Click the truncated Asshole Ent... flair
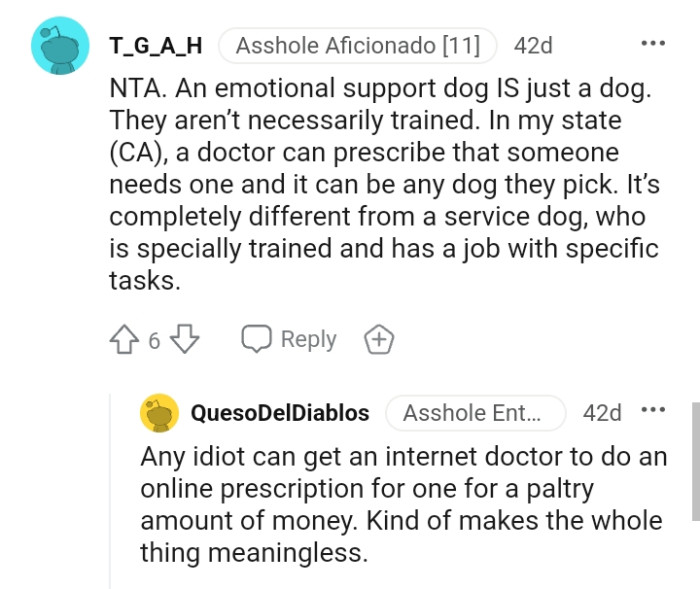This screenshot has height=589, width=700. point(475,413)
